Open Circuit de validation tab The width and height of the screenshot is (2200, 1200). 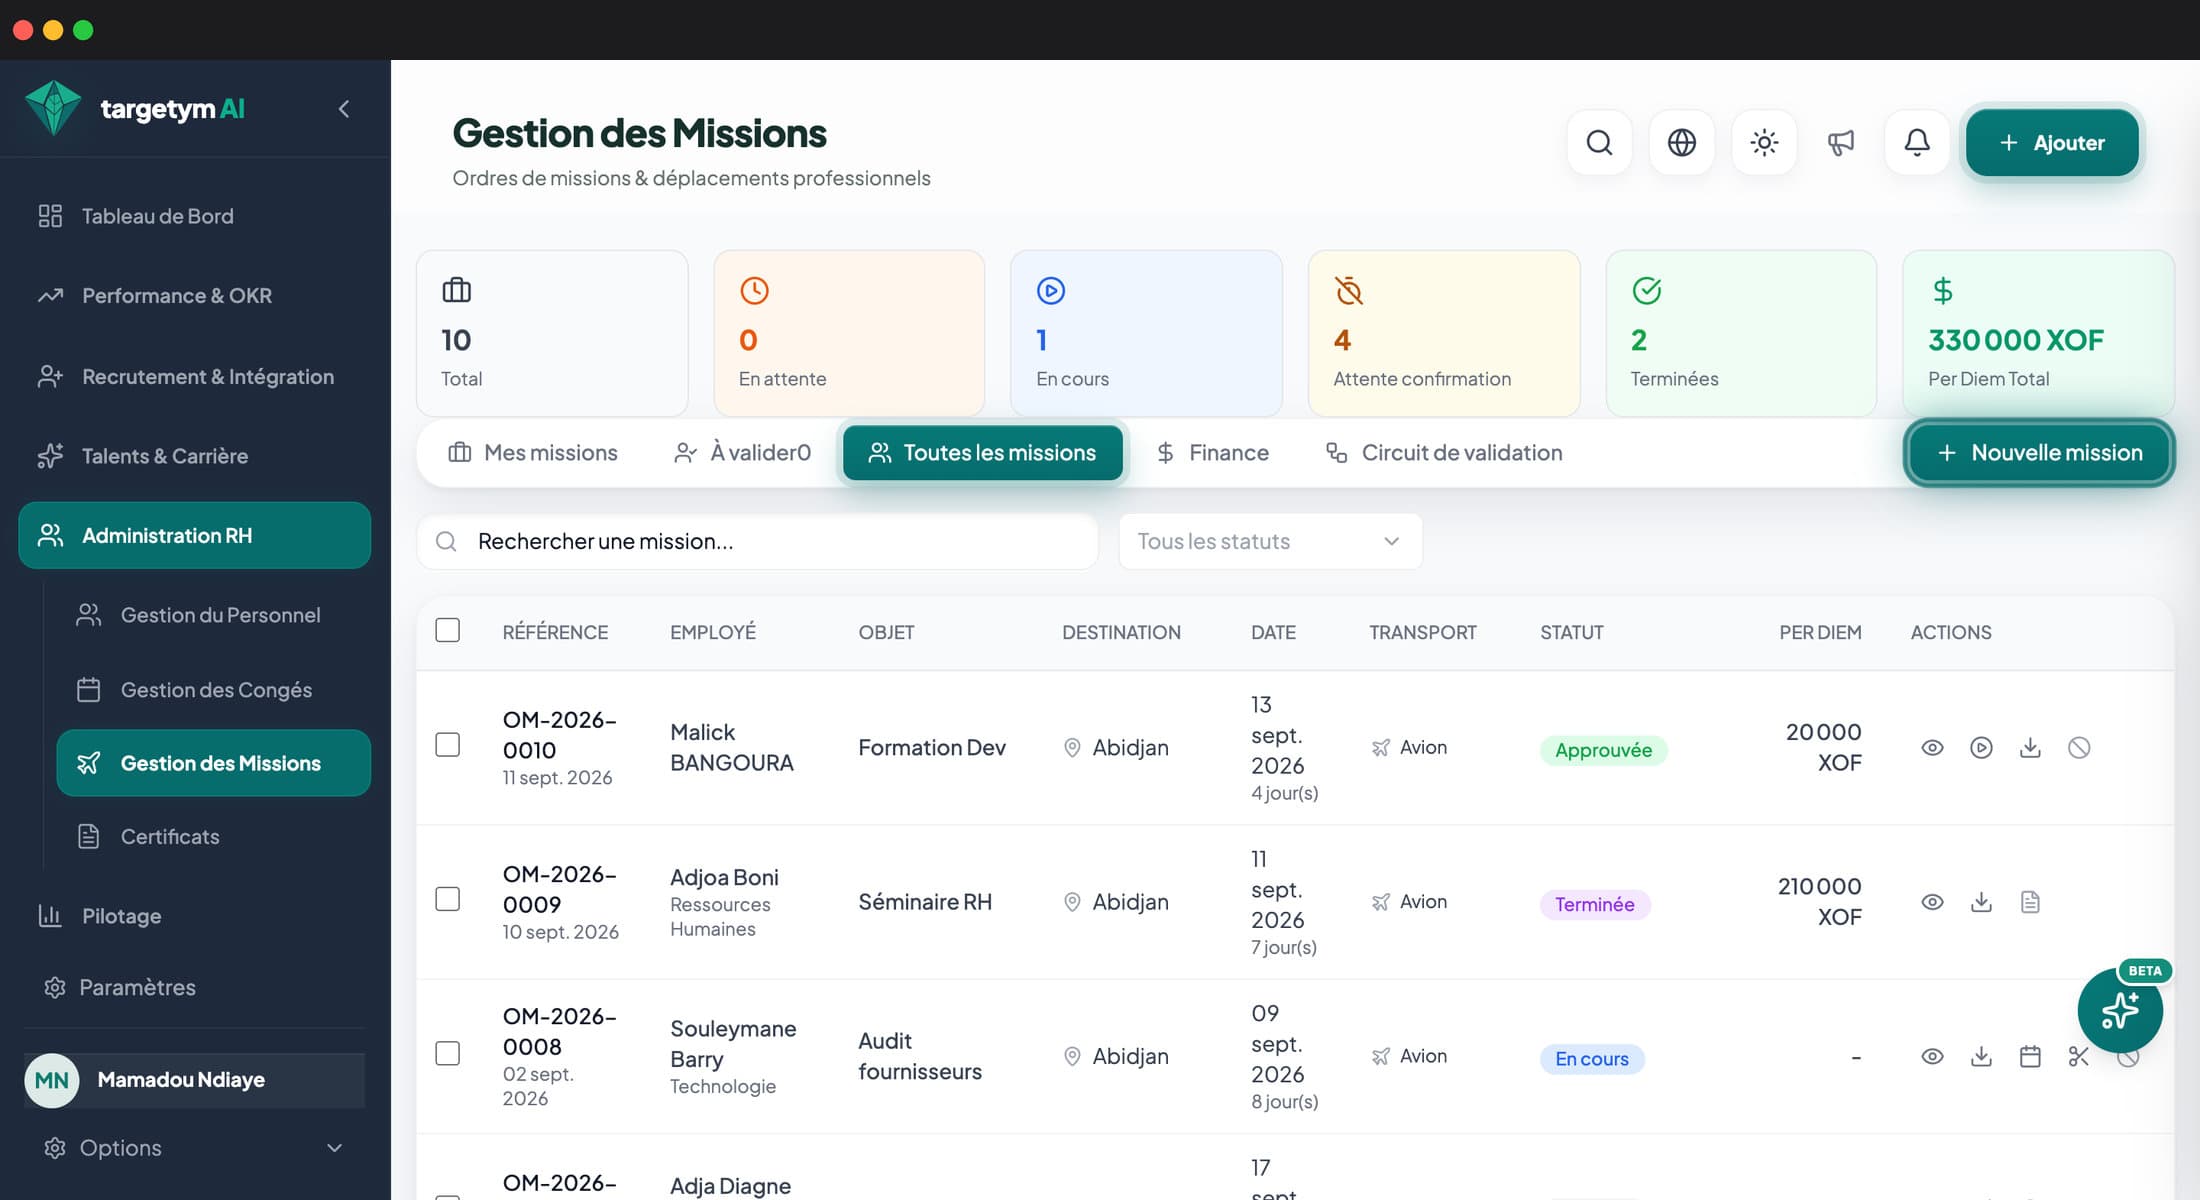point(1444,453)
